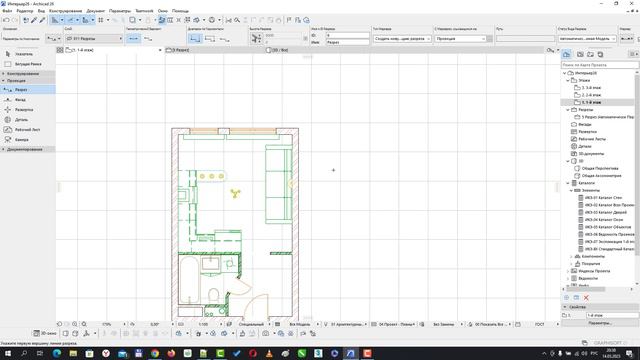Open the publisher sets icon in navigator
The height and width of the screenshot is (360, 640).
pos(600,54)
